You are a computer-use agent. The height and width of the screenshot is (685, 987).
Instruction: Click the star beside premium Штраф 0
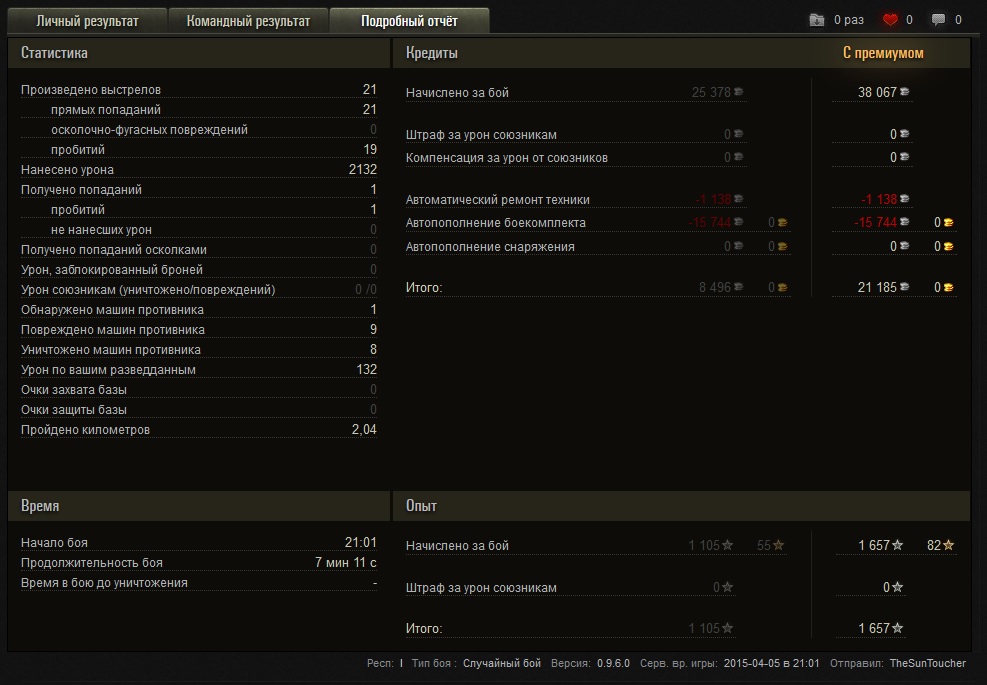[x=898, y=587]
